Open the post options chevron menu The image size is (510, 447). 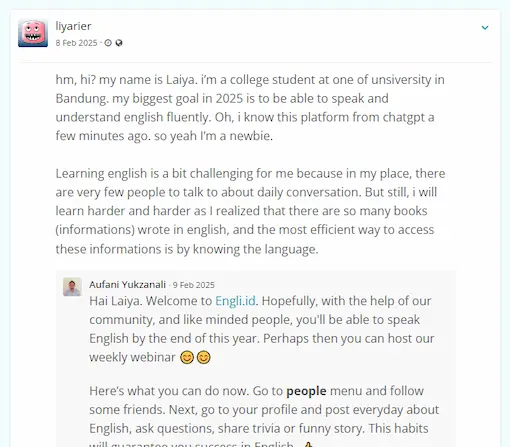pos(485,27)
